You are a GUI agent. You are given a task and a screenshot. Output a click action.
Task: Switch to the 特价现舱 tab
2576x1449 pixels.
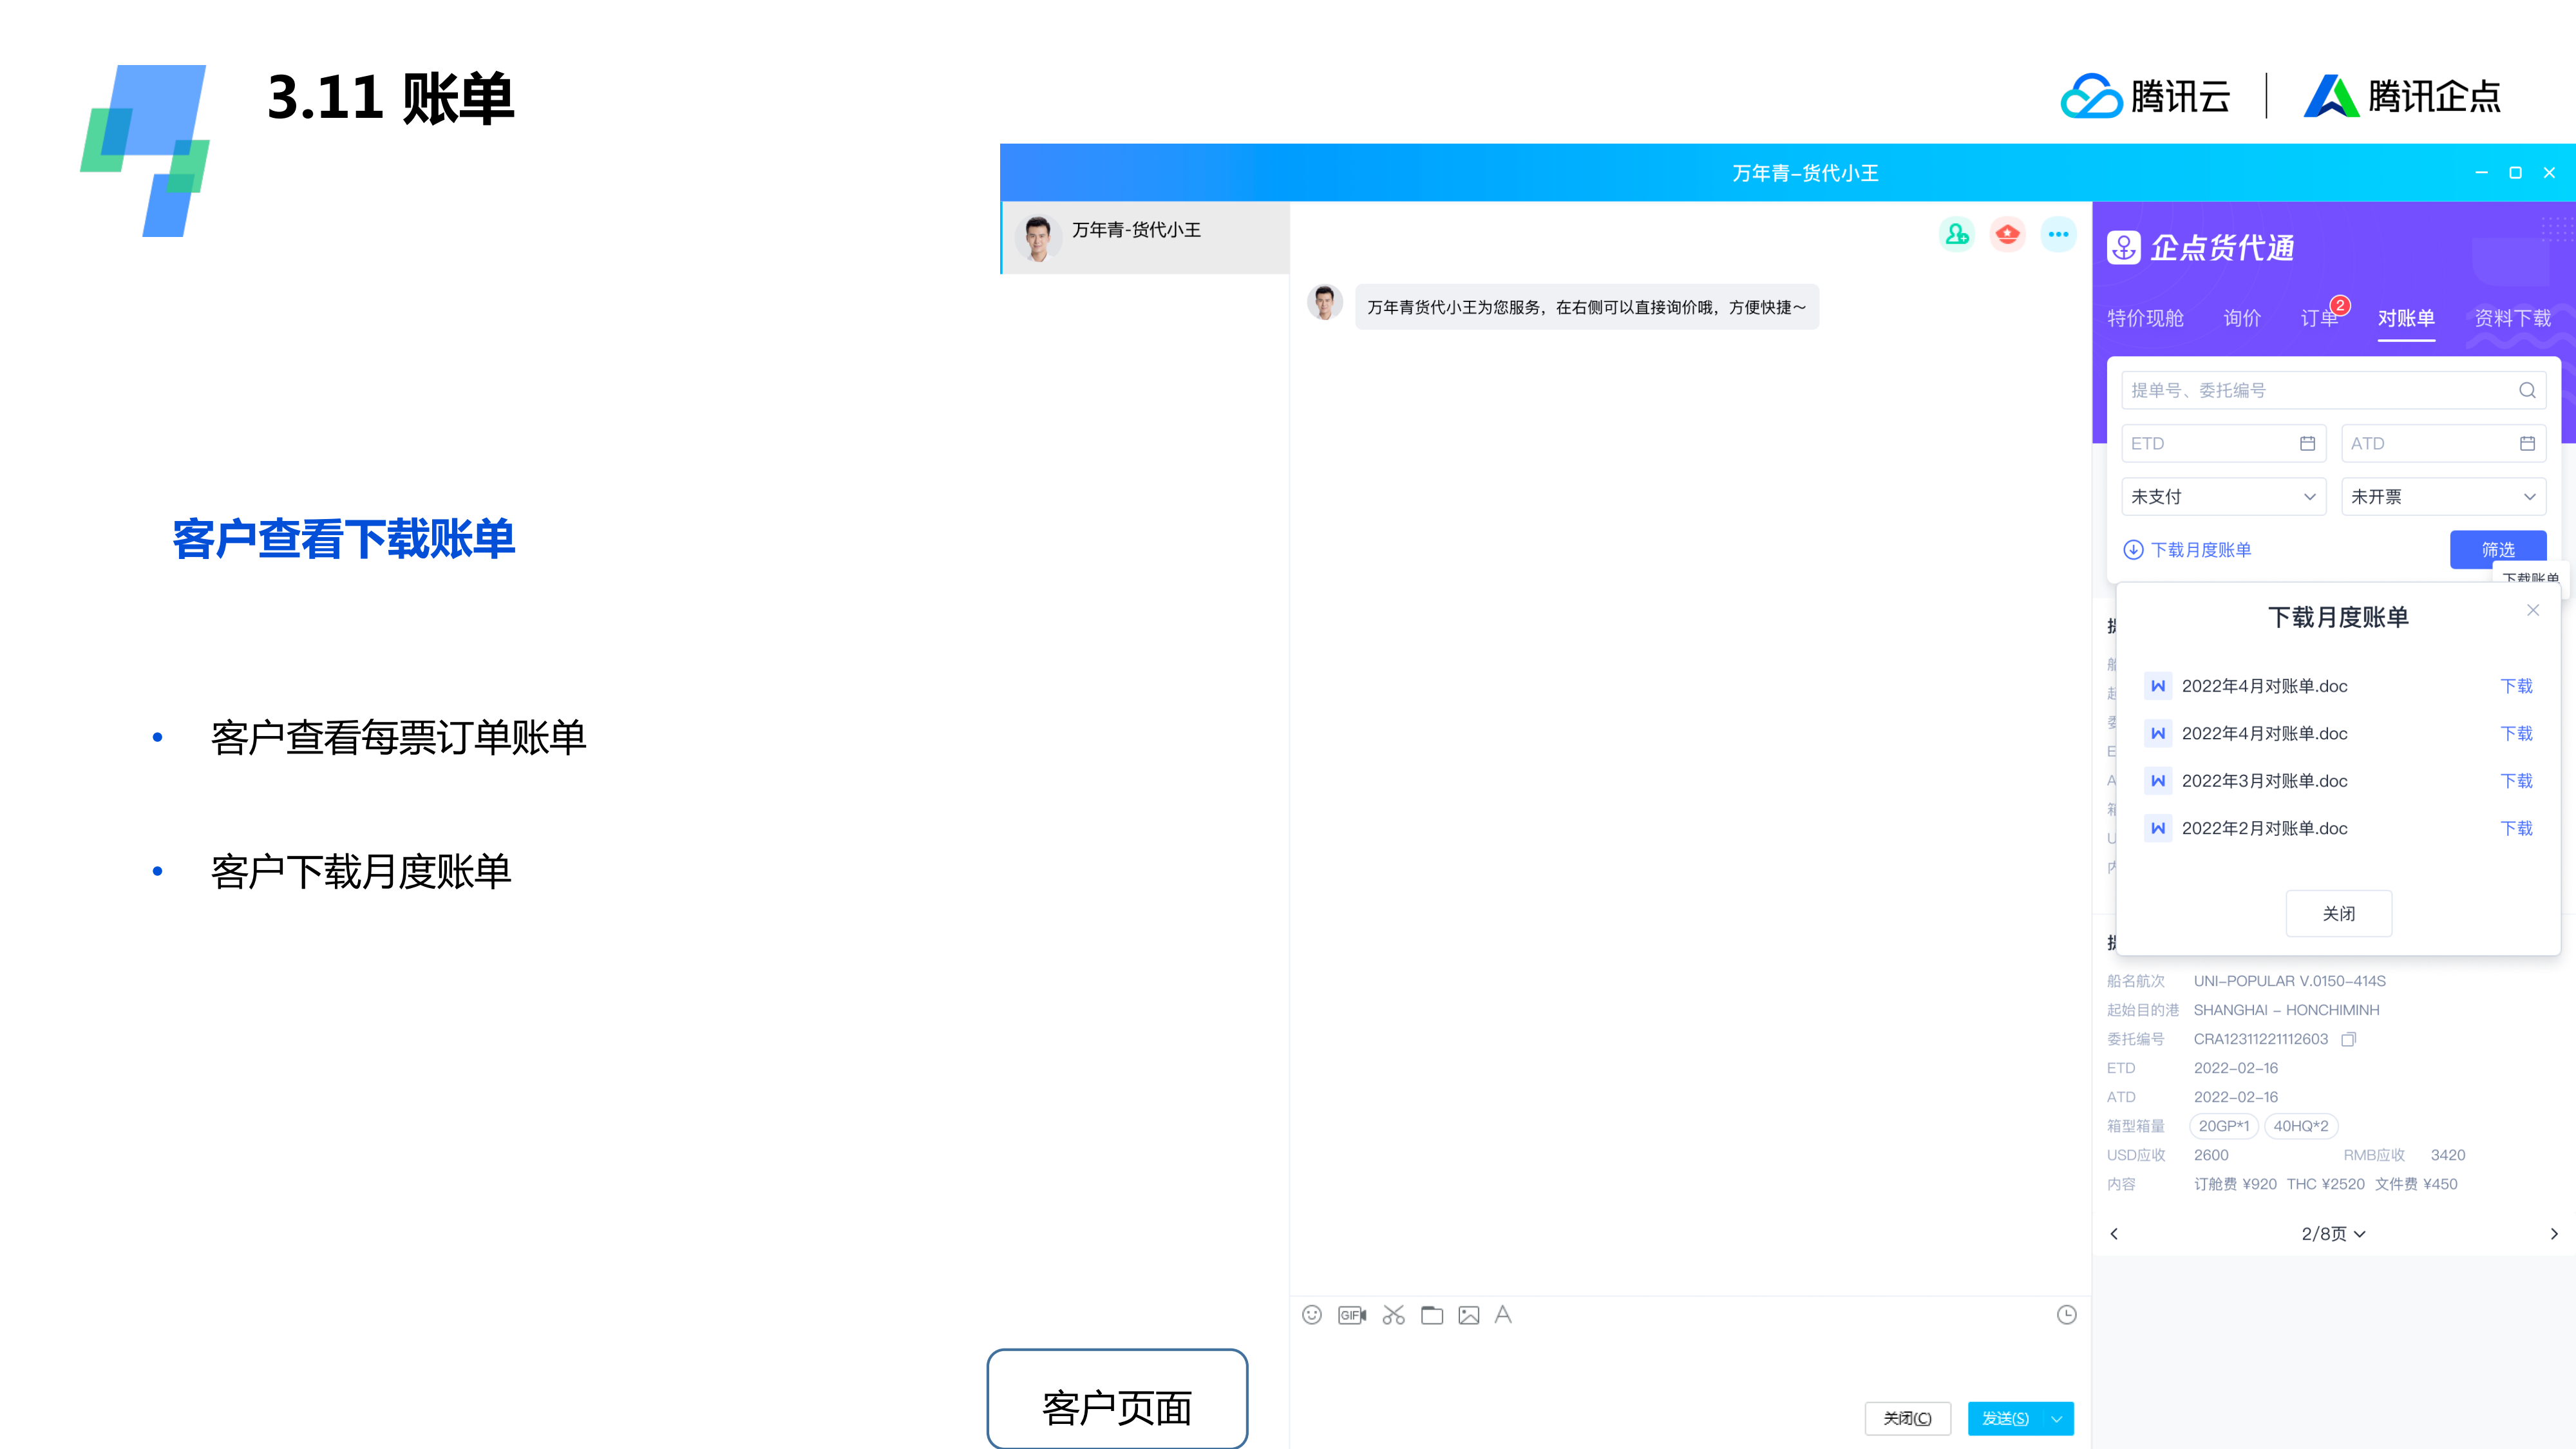click(2145, 318)
